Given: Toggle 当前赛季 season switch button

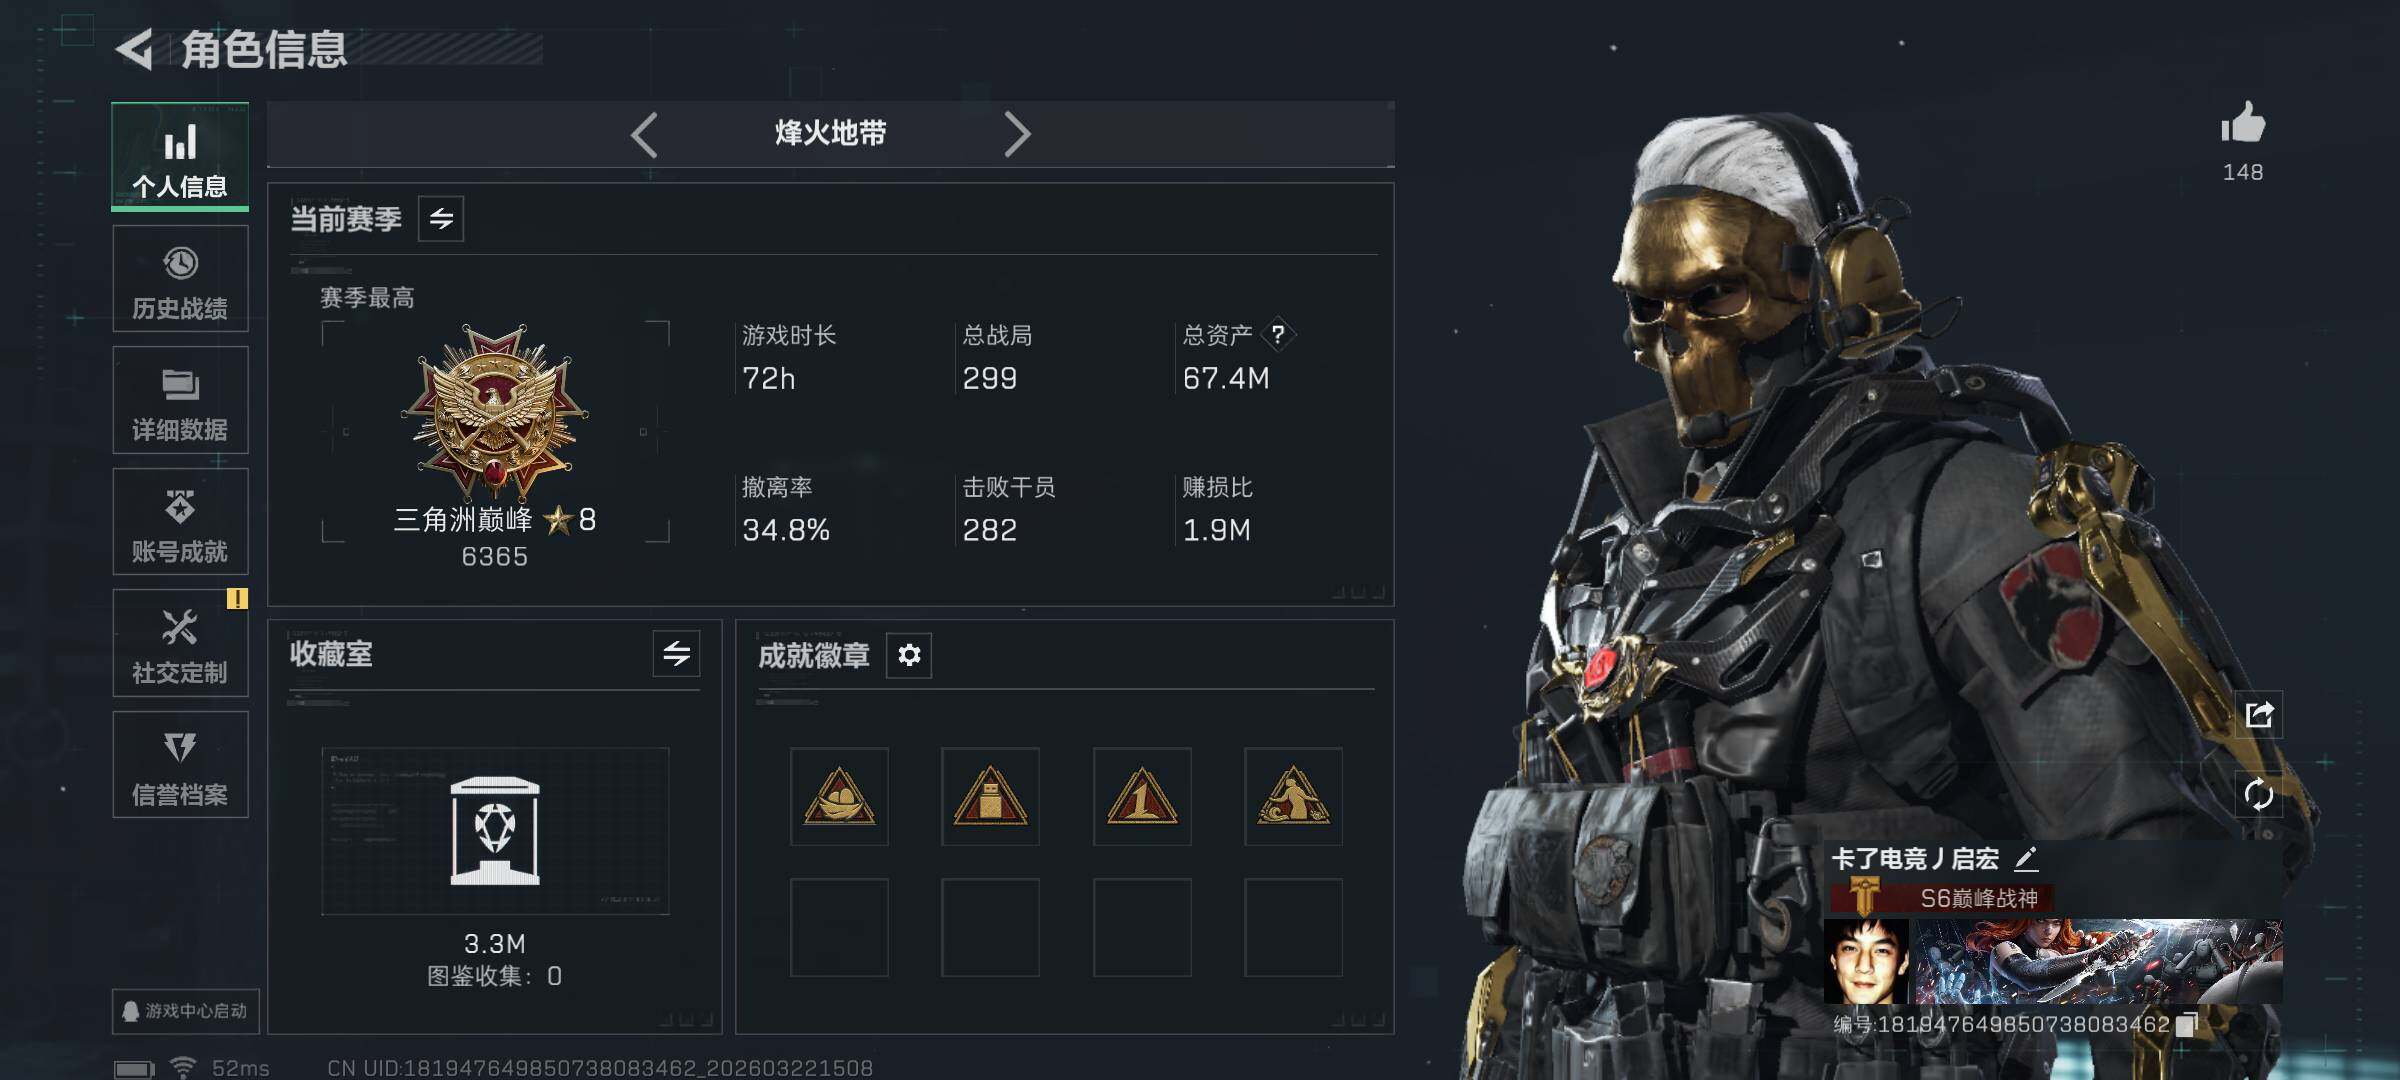Looking at the screenshot, I should (441, 218).
